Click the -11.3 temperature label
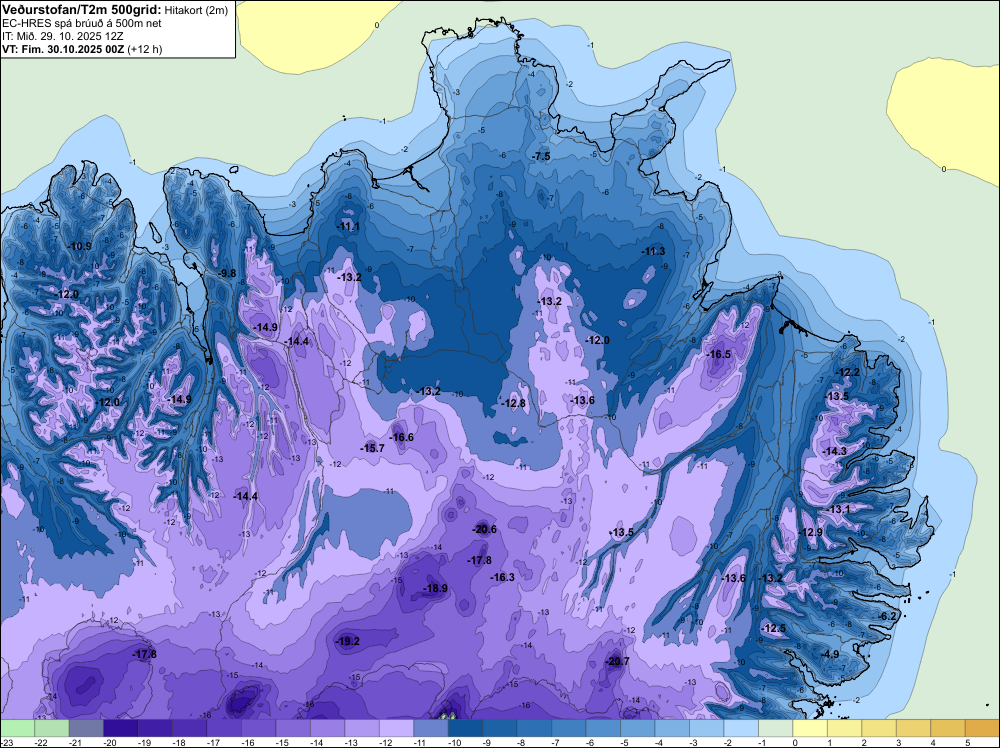The width and height of the screenshot is (1000, 748). click(654, 251)
